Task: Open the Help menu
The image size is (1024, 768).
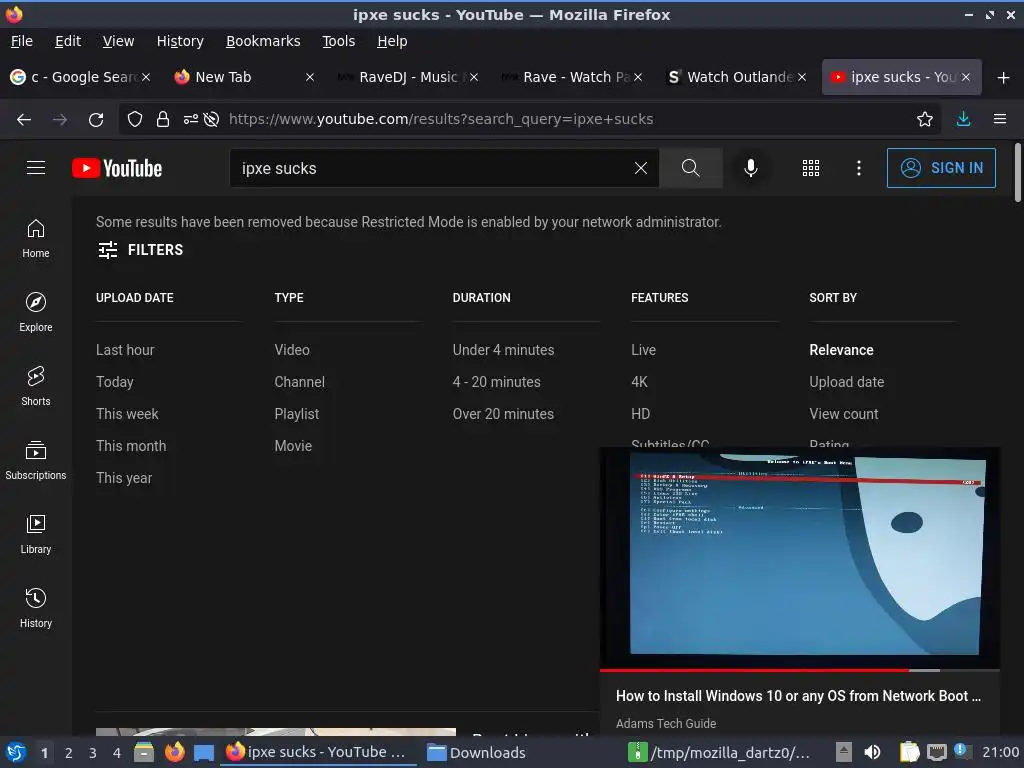Action: tap(392, 41)
